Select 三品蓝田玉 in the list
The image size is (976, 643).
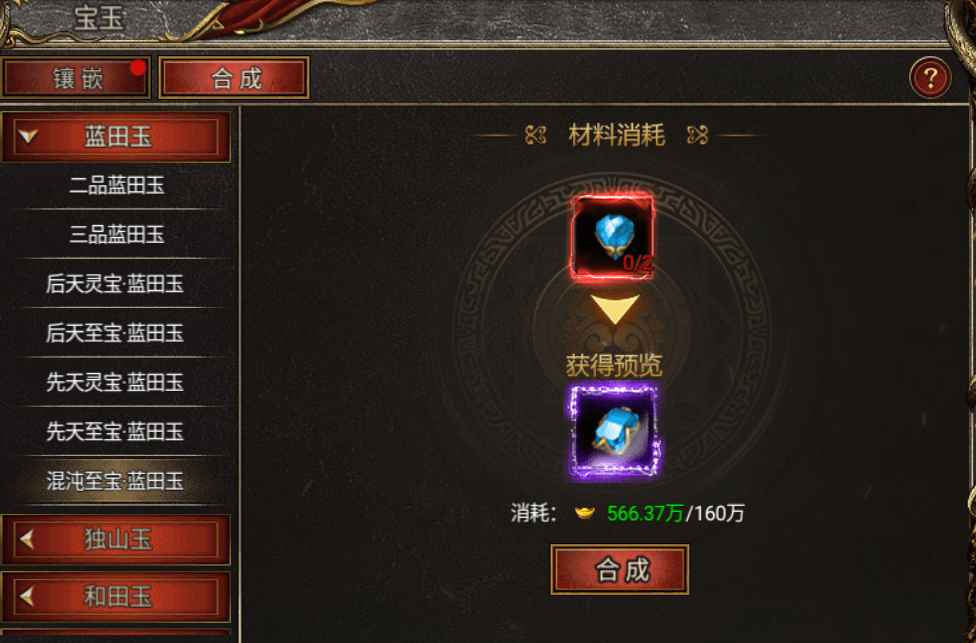117,234
